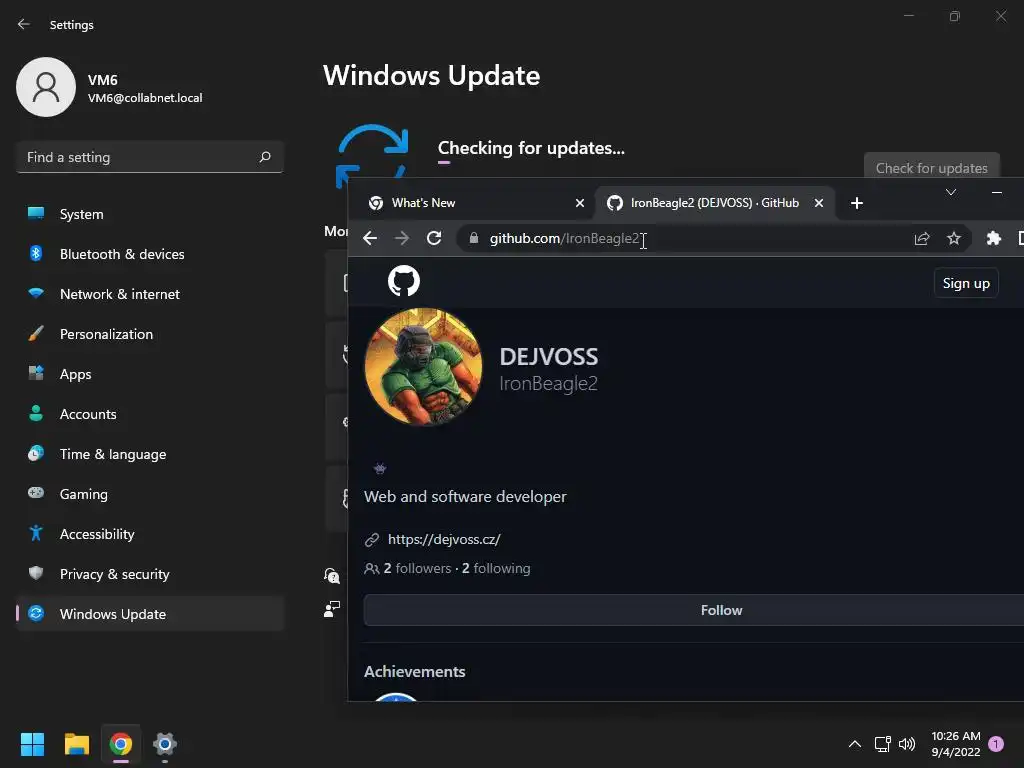Click the search magnifier in Find a setting
Viewport: 1024px width, 768px height.
(x=264, y=157)
